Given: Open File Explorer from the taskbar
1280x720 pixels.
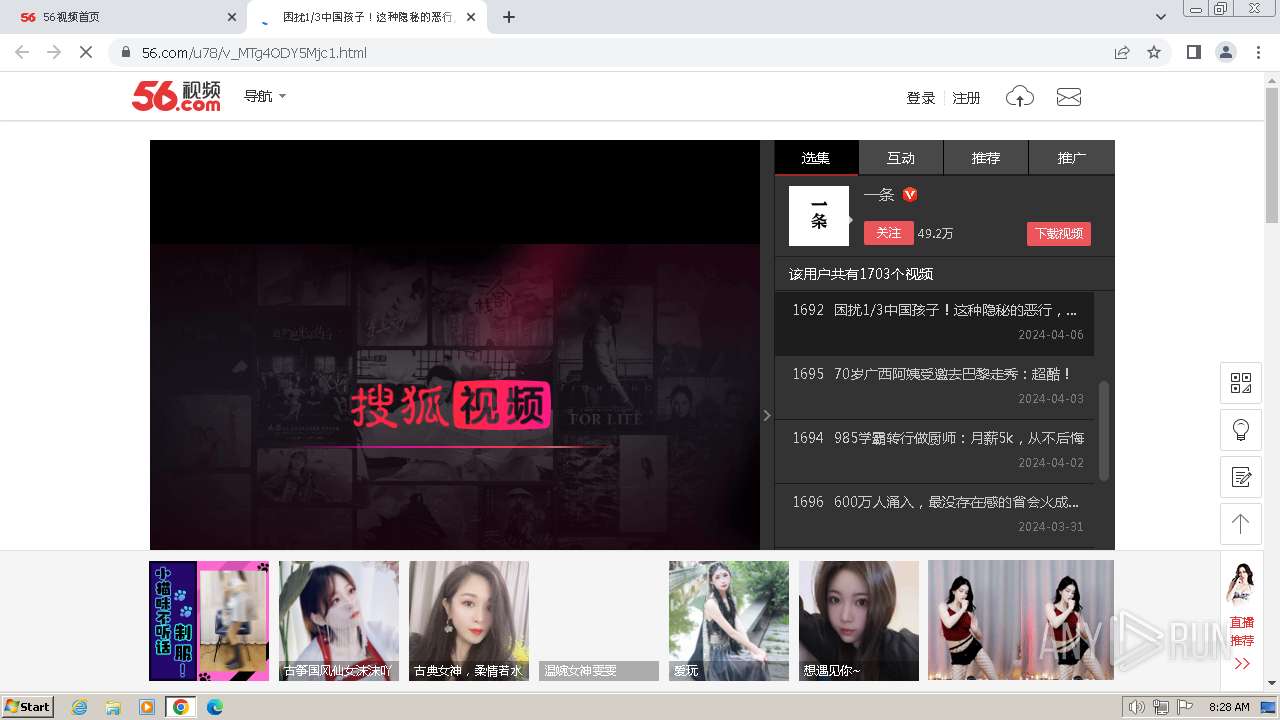Looking at the screenshot, I should pyautogui.click(x=113, y=707).
